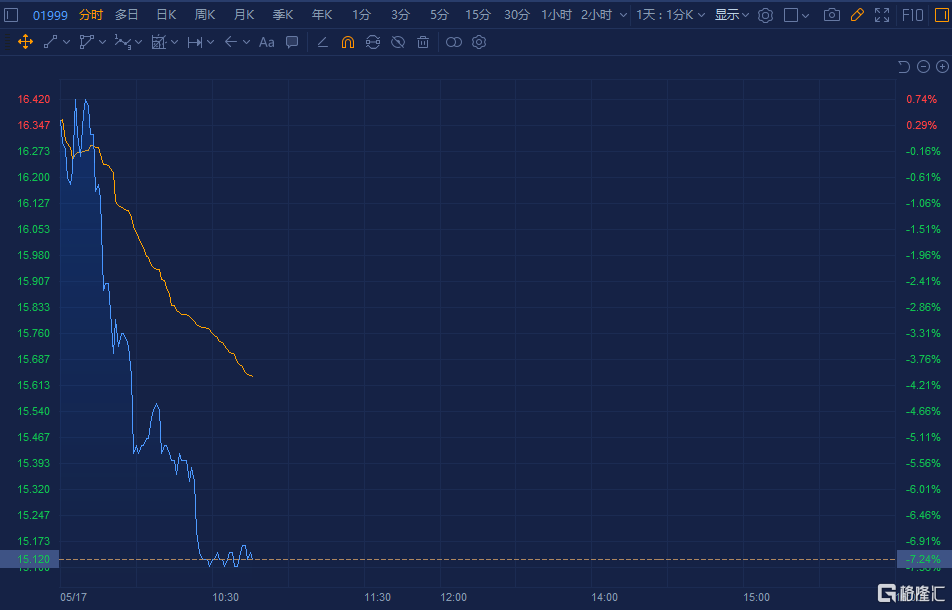Screen dimensions: 952x610
Task: Click the trash icon to delete drawings
Action: pos(423,42)
